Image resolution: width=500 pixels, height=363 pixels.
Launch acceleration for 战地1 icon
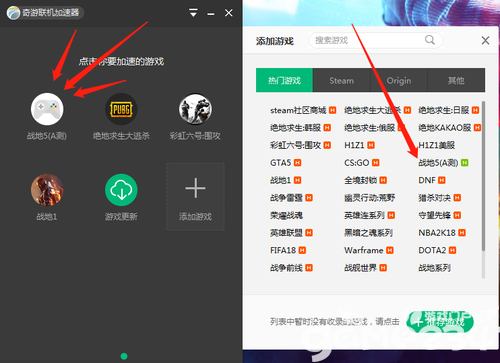coord(47,190)
